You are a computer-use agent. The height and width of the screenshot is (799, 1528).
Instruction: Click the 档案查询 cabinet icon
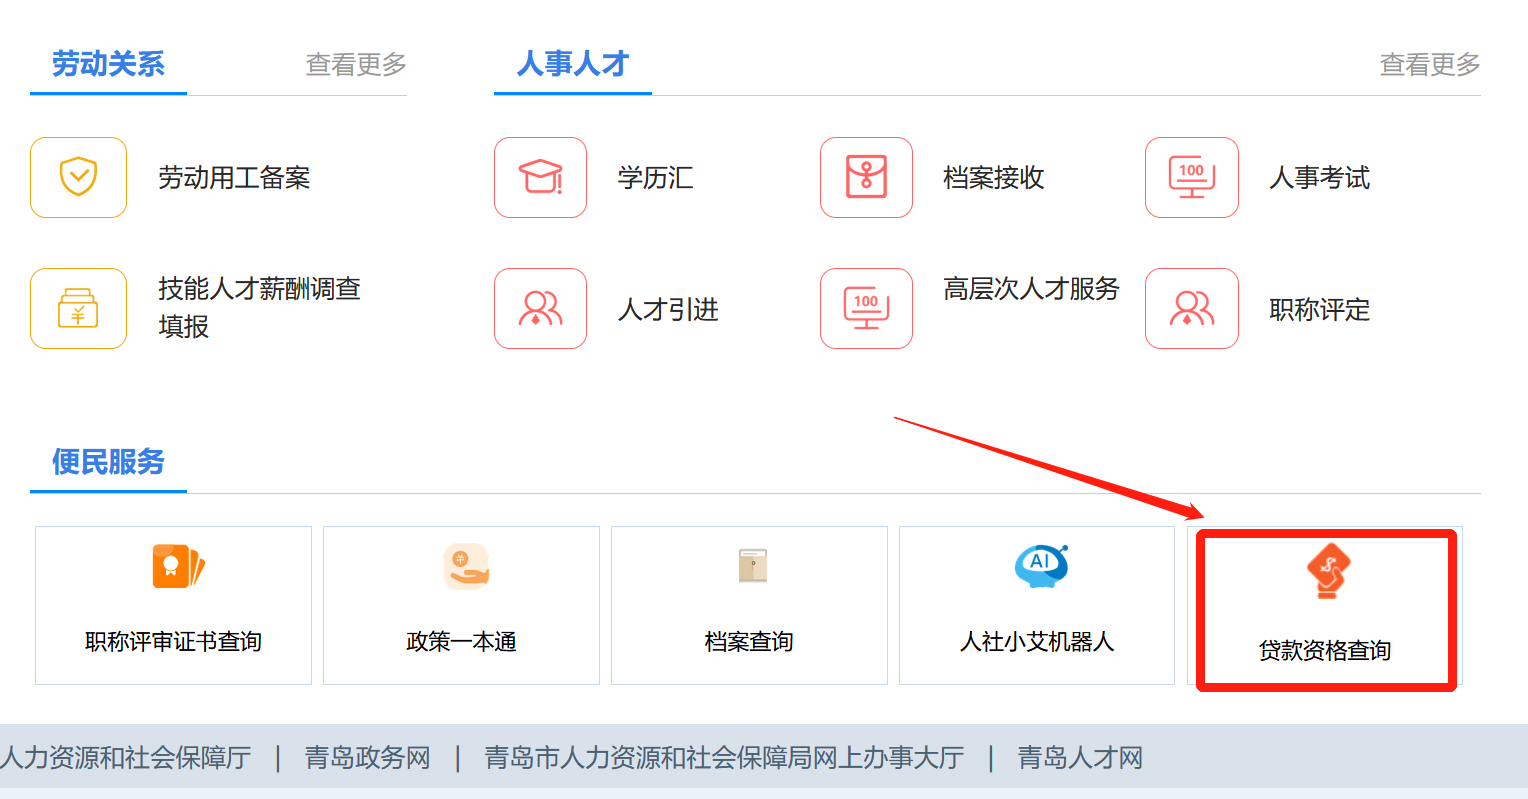click(753, 565)
